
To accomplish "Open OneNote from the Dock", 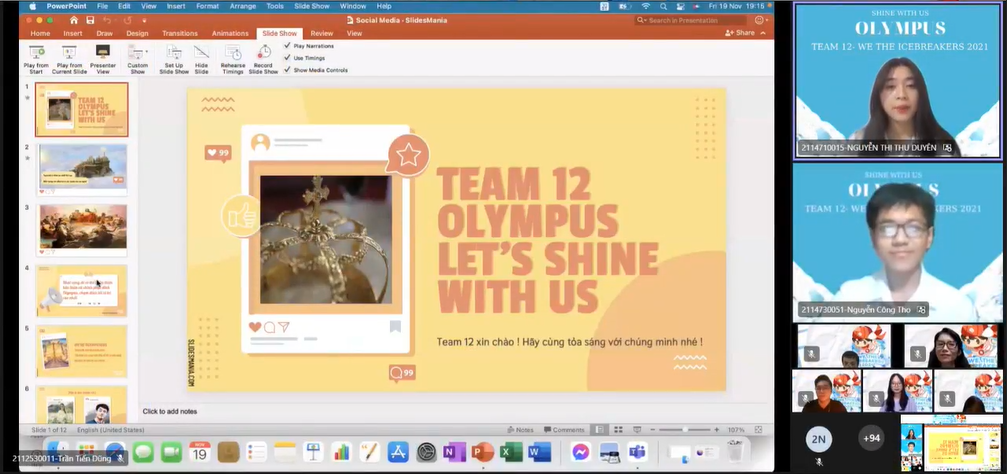I will 454,452.
